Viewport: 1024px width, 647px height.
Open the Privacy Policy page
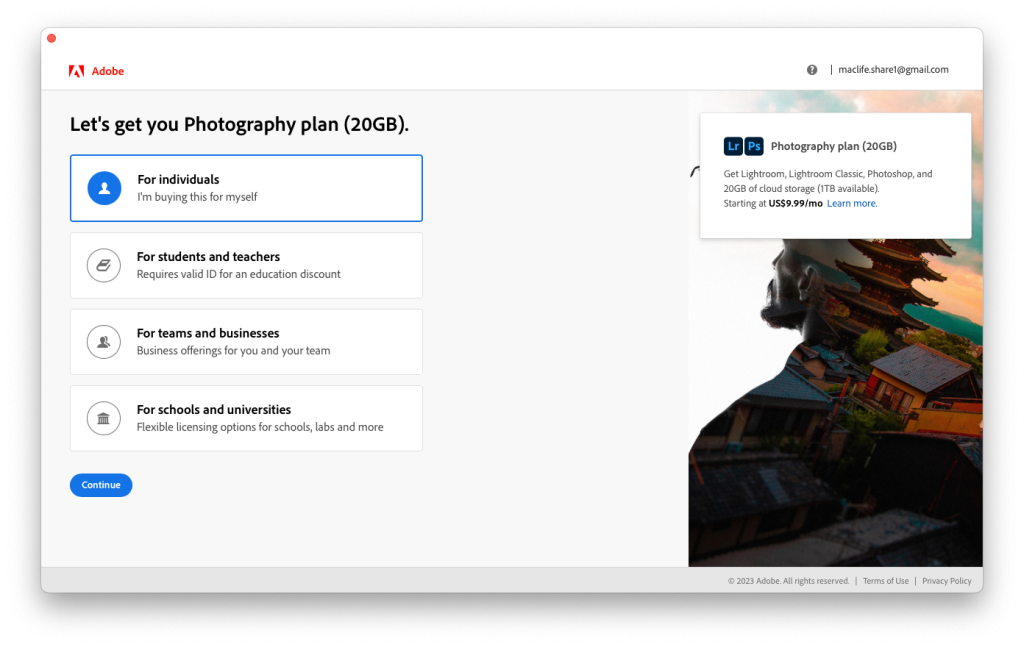[x=946, y=580]
